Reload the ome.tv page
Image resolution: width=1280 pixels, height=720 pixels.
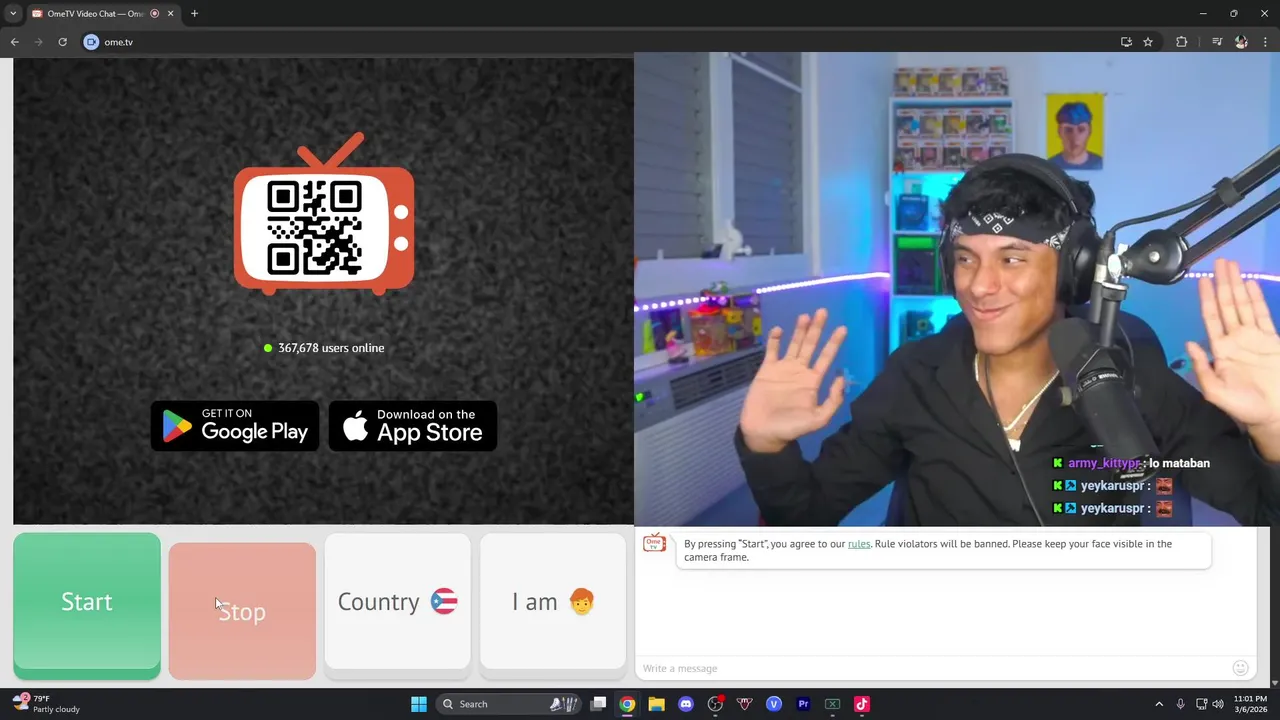click(62, 42)
